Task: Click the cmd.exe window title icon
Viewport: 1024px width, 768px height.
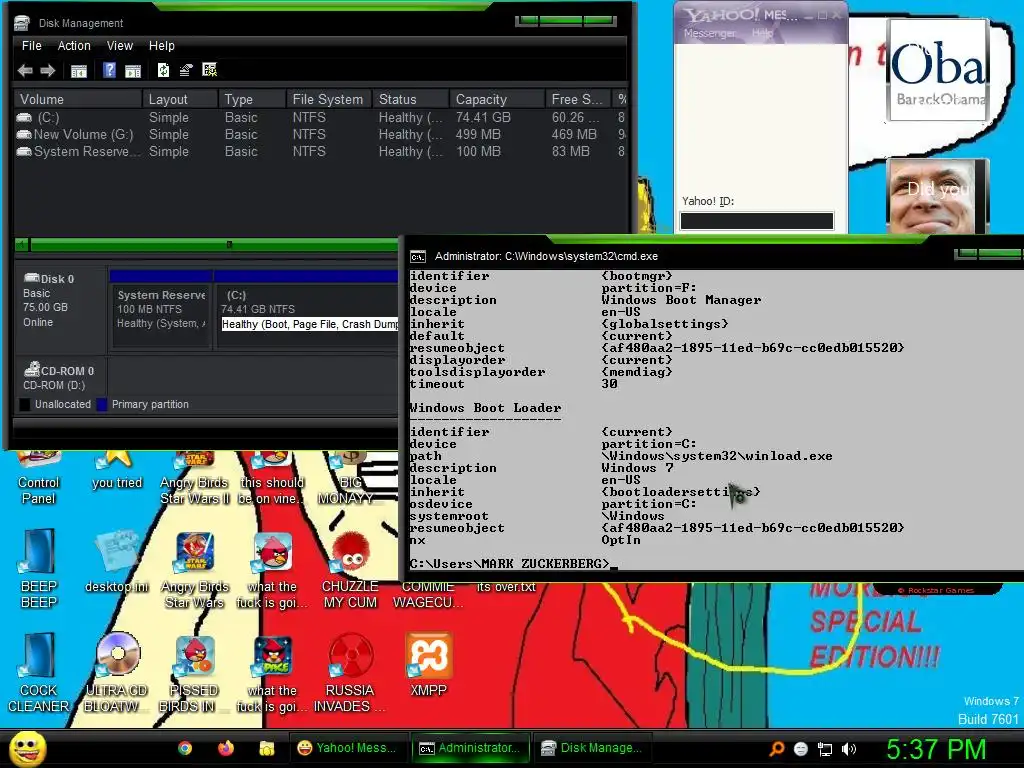Action: pyautogui.click(x=418, y=257)
